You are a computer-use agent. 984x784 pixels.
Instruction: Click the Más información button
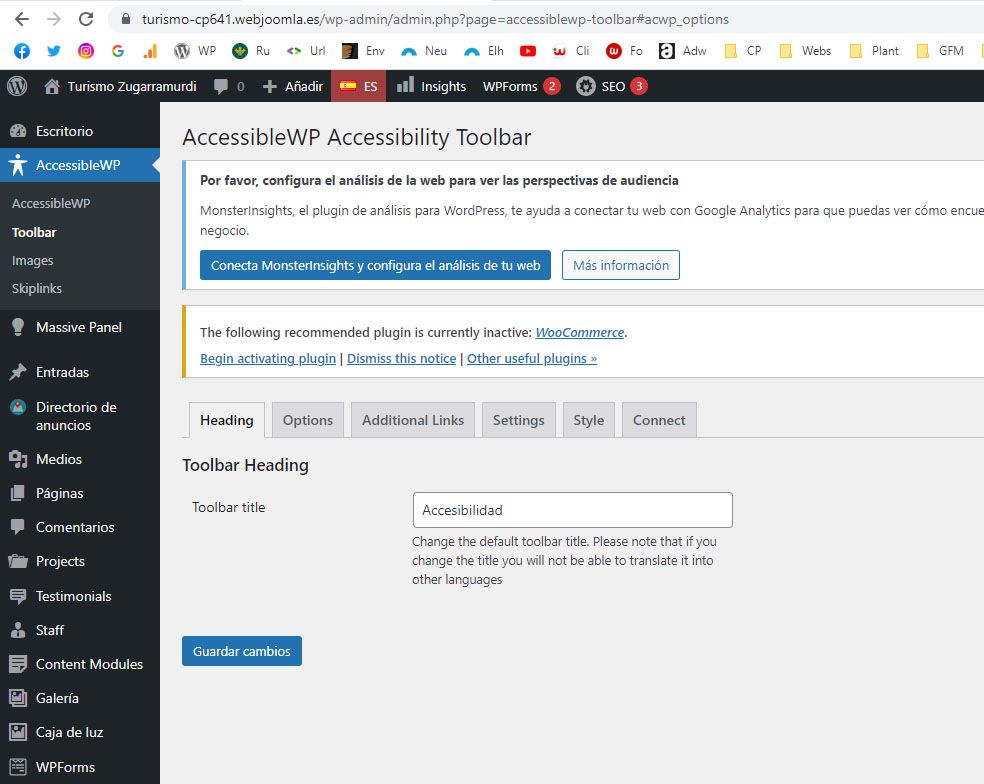pyautogui.click(x=621, y=265)
